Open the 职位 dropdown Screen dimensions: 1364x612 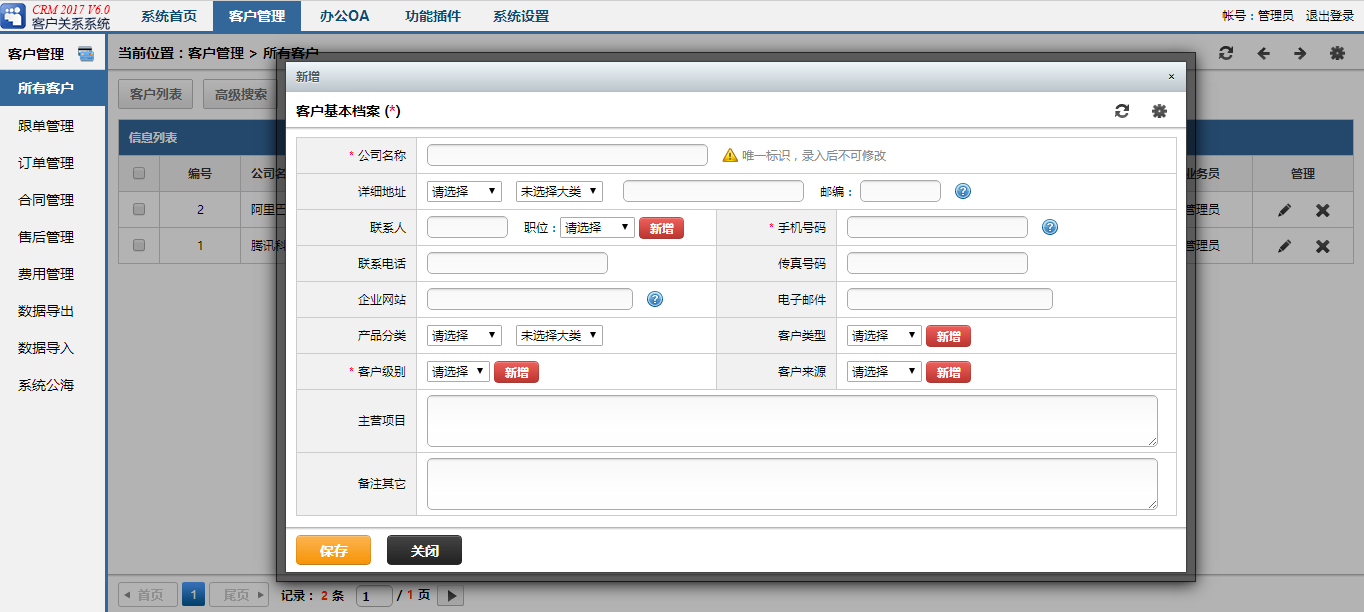click(597, 227)
